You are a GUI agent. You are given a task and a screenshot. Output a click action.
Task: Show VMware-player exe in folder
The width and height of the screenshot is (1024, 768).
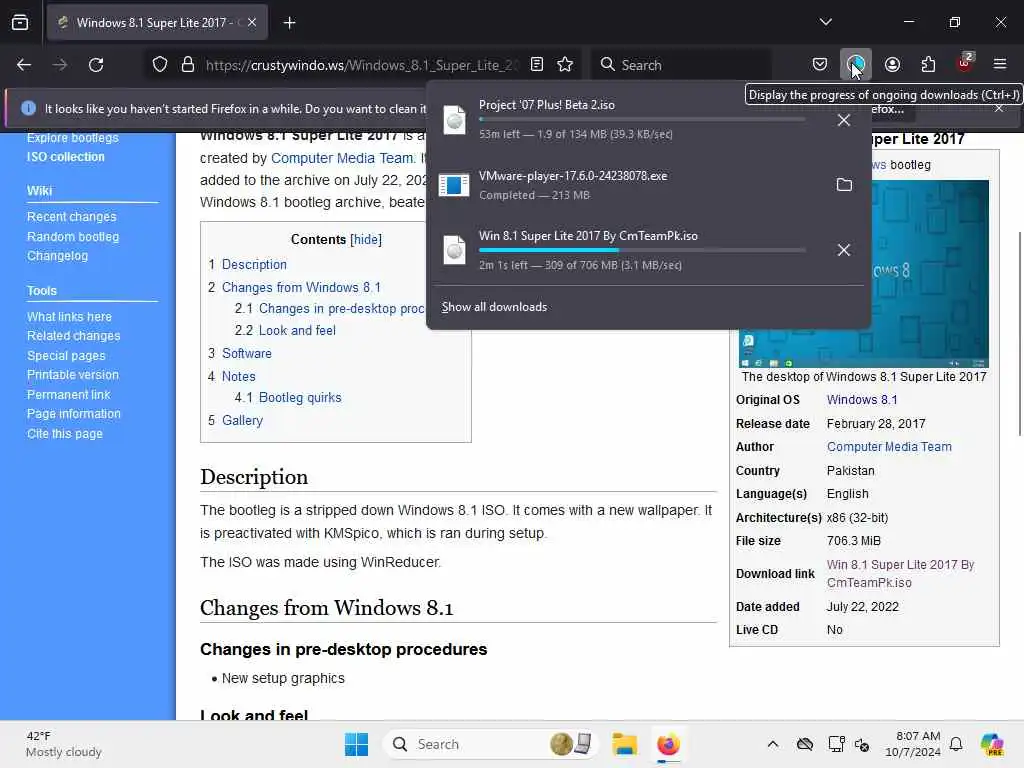point(844,185)
